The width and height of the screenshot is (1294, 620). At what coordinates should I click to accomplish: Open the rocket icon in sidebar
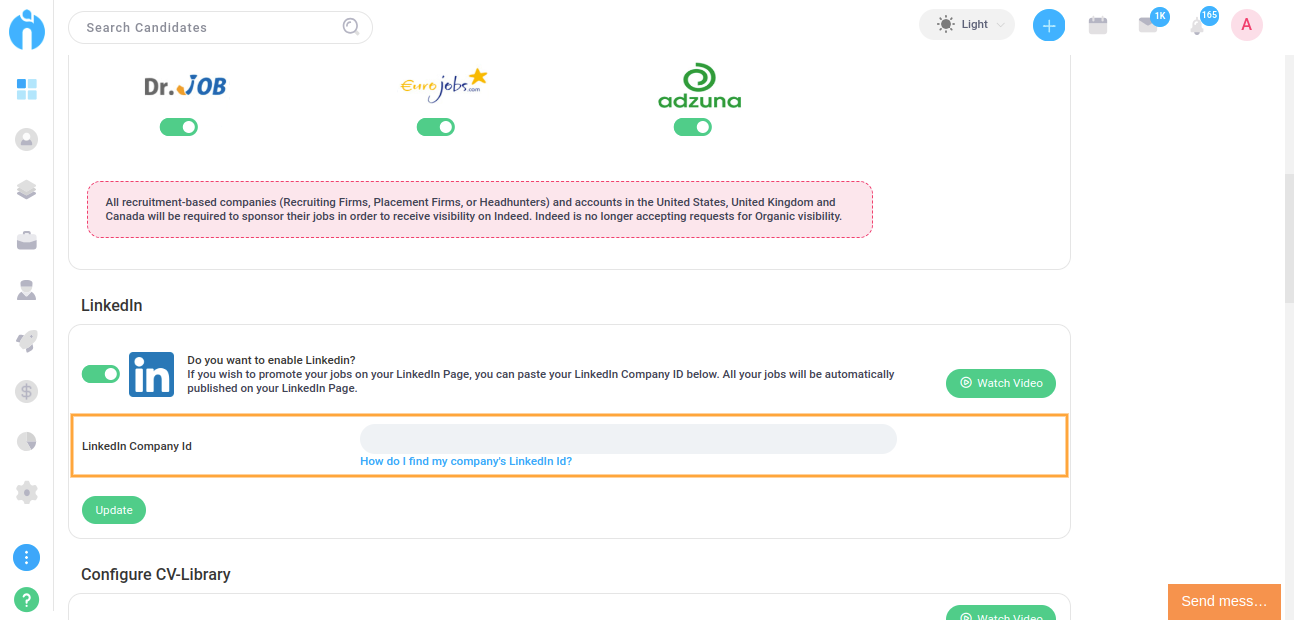(27, 341)
